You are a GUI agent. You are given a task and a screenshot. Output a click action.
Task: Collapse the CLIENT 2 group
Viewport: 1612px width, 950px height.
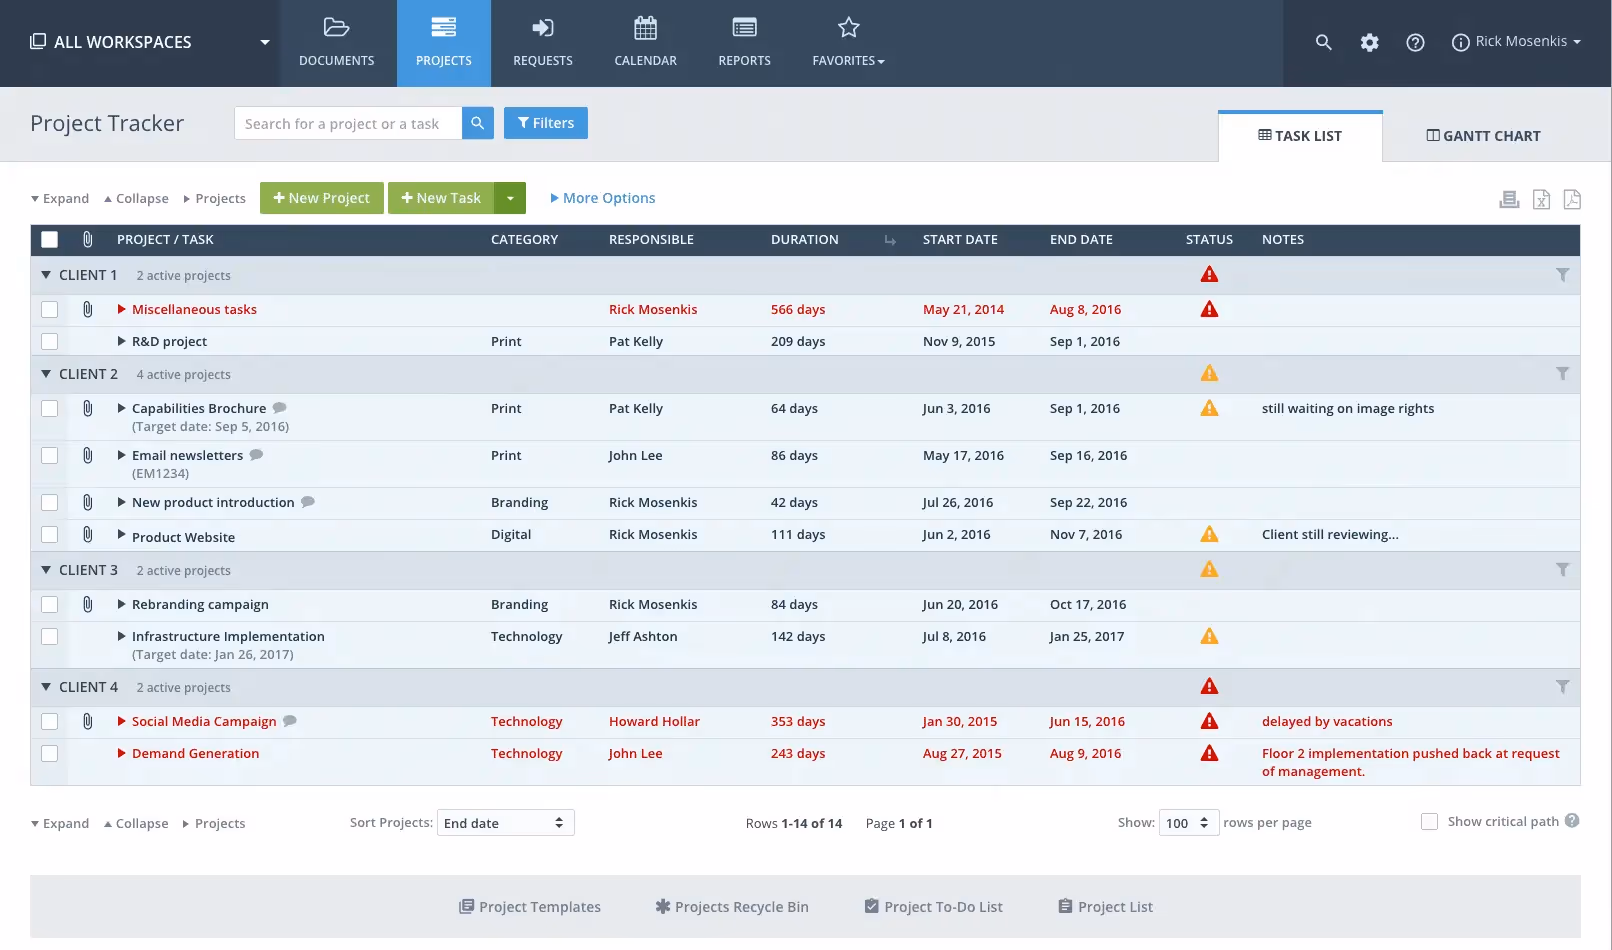[x=45, y=373]
